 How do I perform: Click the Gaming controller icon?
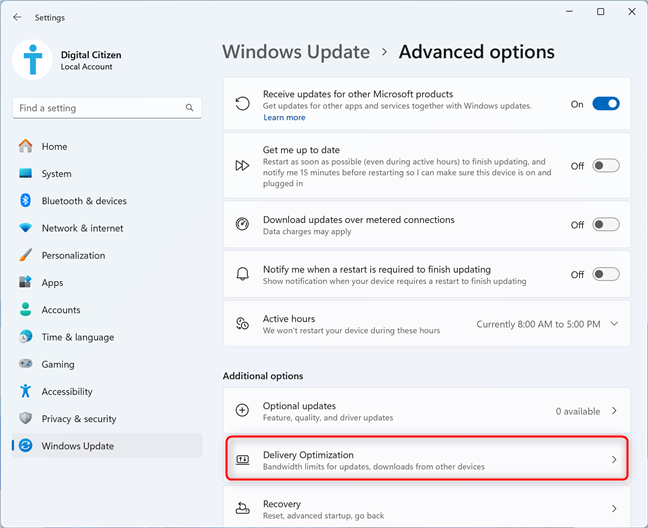26,364
